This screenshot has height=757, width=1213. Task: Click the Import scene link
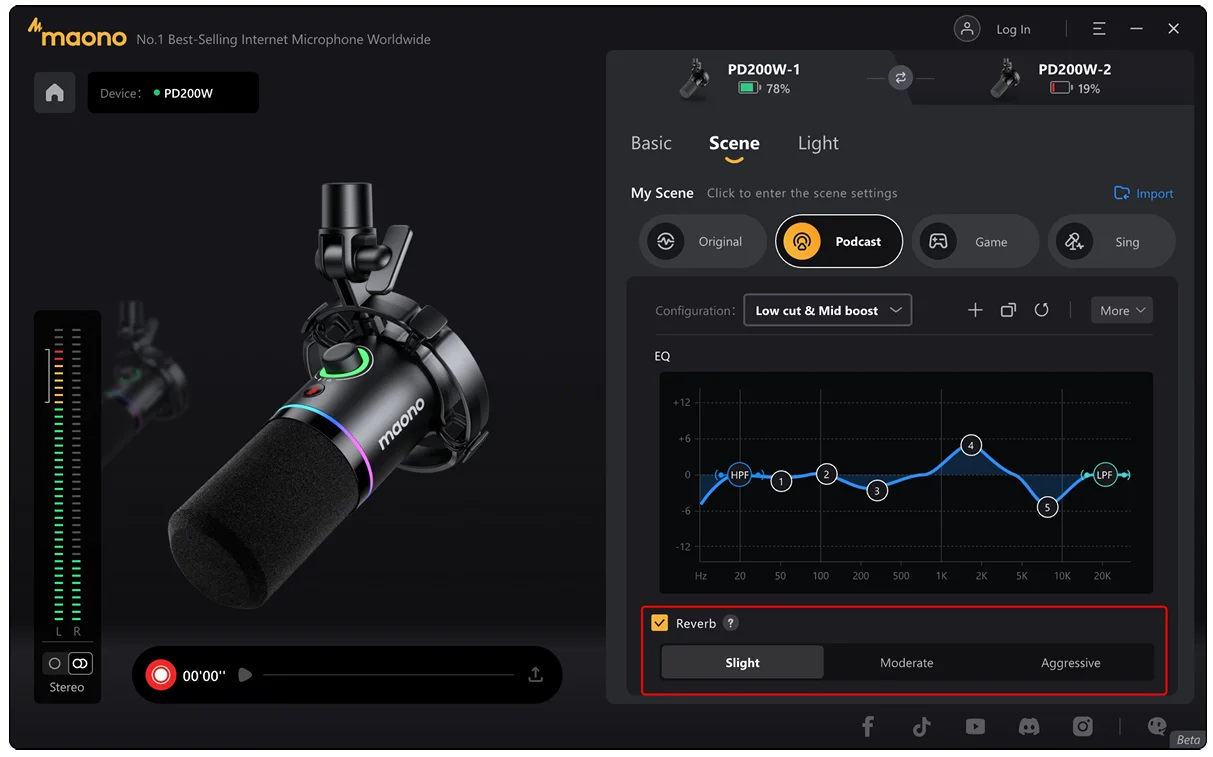pyautogui.click(x=1143, y=193)
